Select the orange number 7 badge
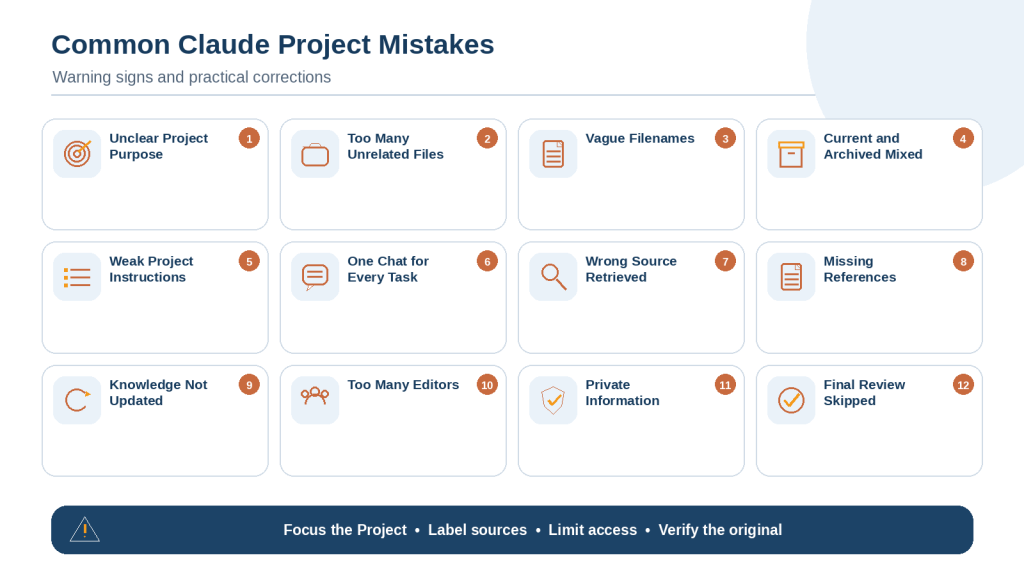 pyautogui.click(x=725, y=261)
